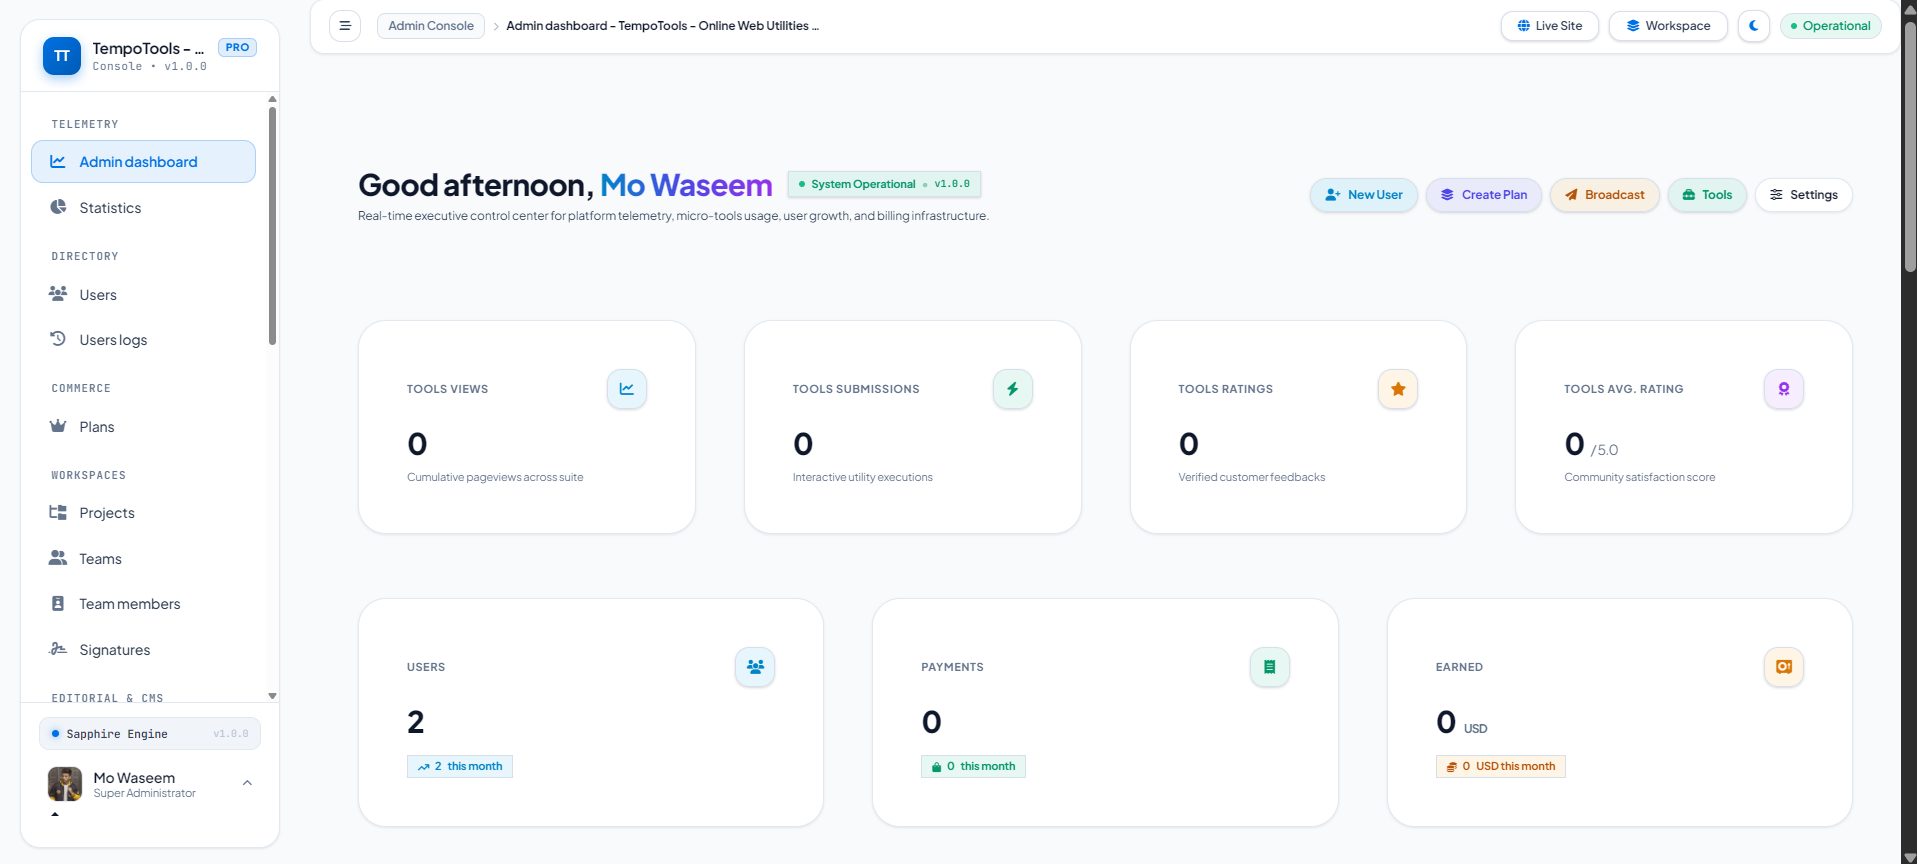Click the PRO badge in sidebar header
Image resolution: width=1917 pixels, height=864 pixels.
237,47
